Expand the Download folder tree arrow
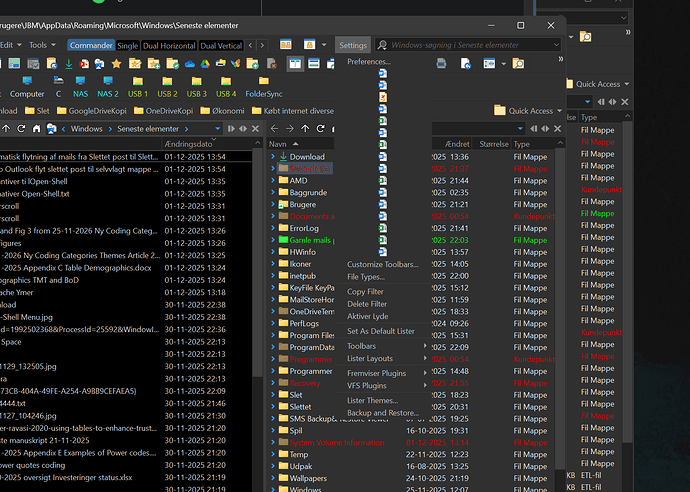This screenshot has width=690, height=492. 274,157
